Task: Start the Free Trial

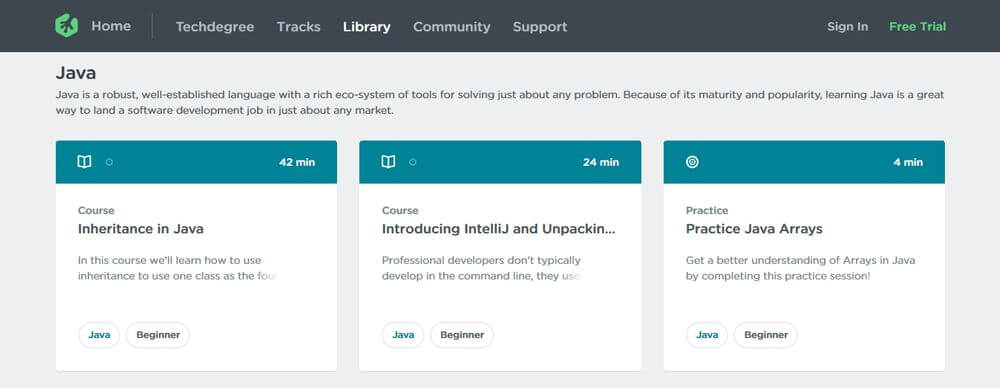Action: coord(918,27)
